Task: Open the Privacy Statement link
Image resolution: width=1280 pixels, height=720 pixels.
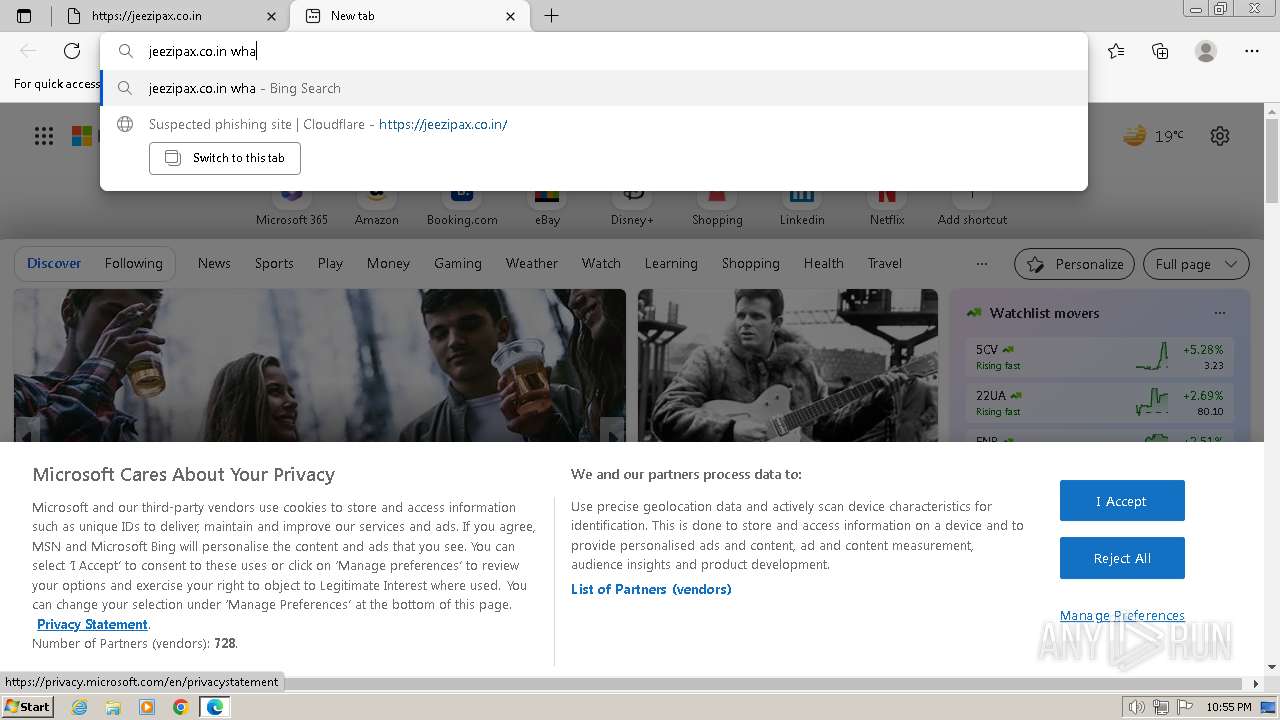Action: pyautogui.click(x=92, y=624)
